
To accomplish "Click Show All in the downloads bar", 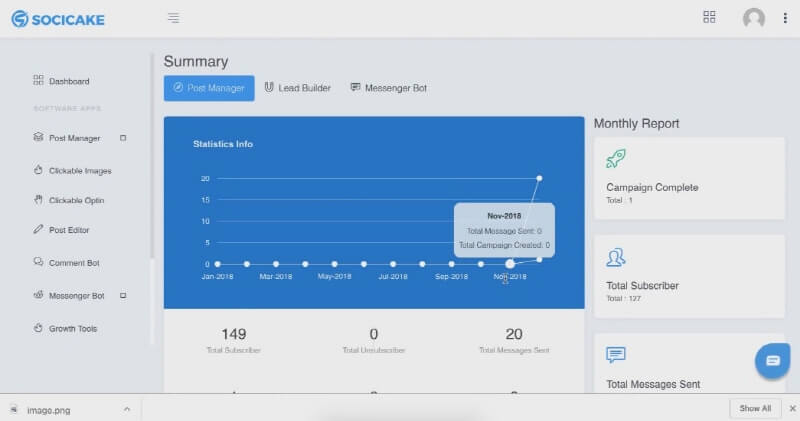I will (755, 408).
